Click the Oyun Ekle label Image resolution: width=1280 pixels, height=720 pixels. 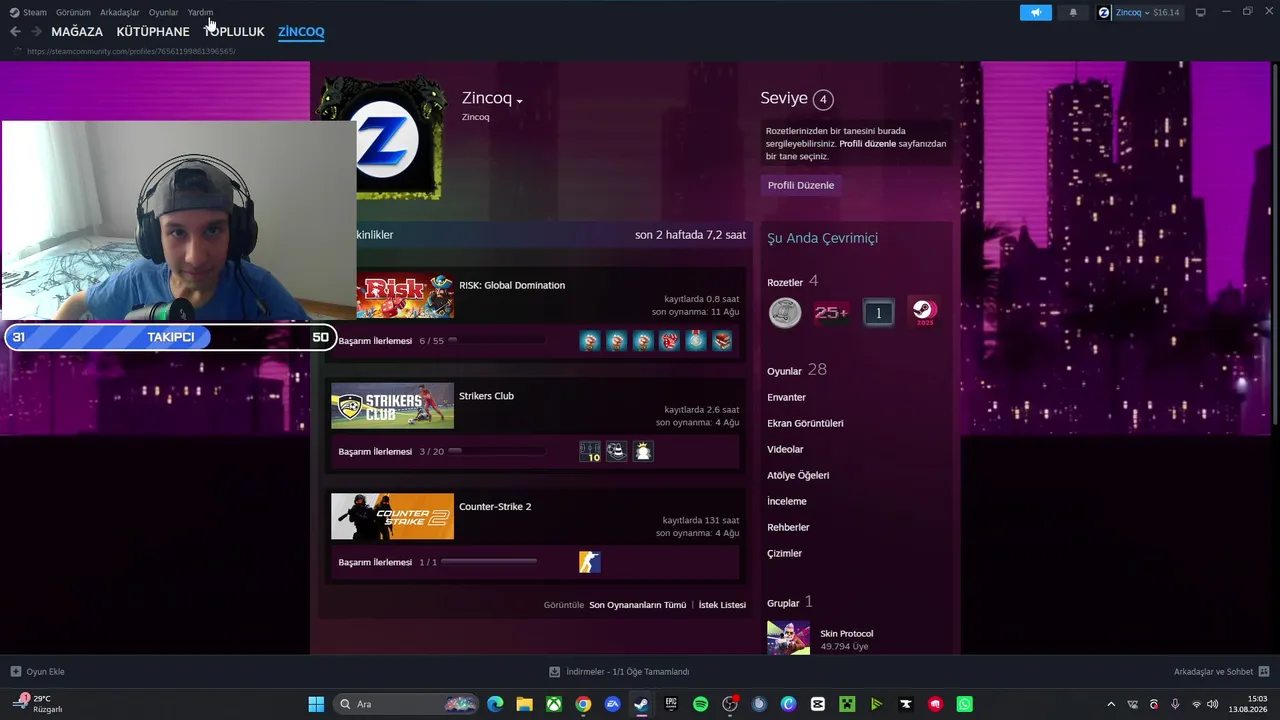pyautogui.click(x=46, y=672)
